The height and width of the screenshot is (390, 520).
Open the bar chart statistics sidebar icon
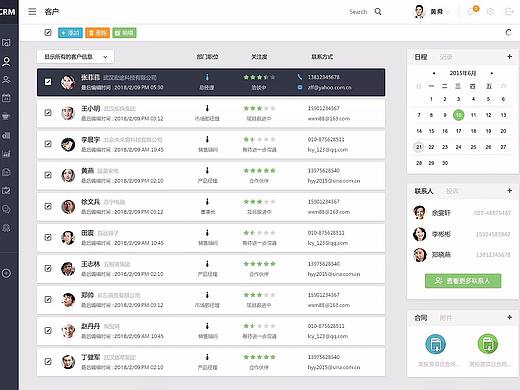point(6,154)
